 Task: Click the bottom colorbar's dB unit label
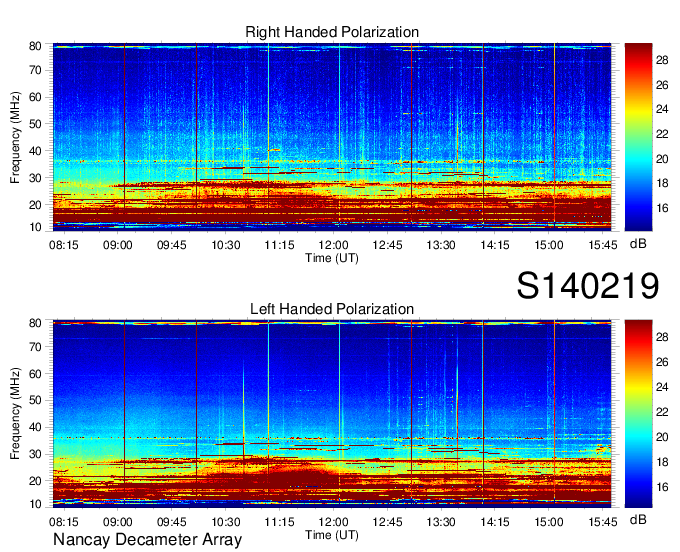tap(638, 519)
